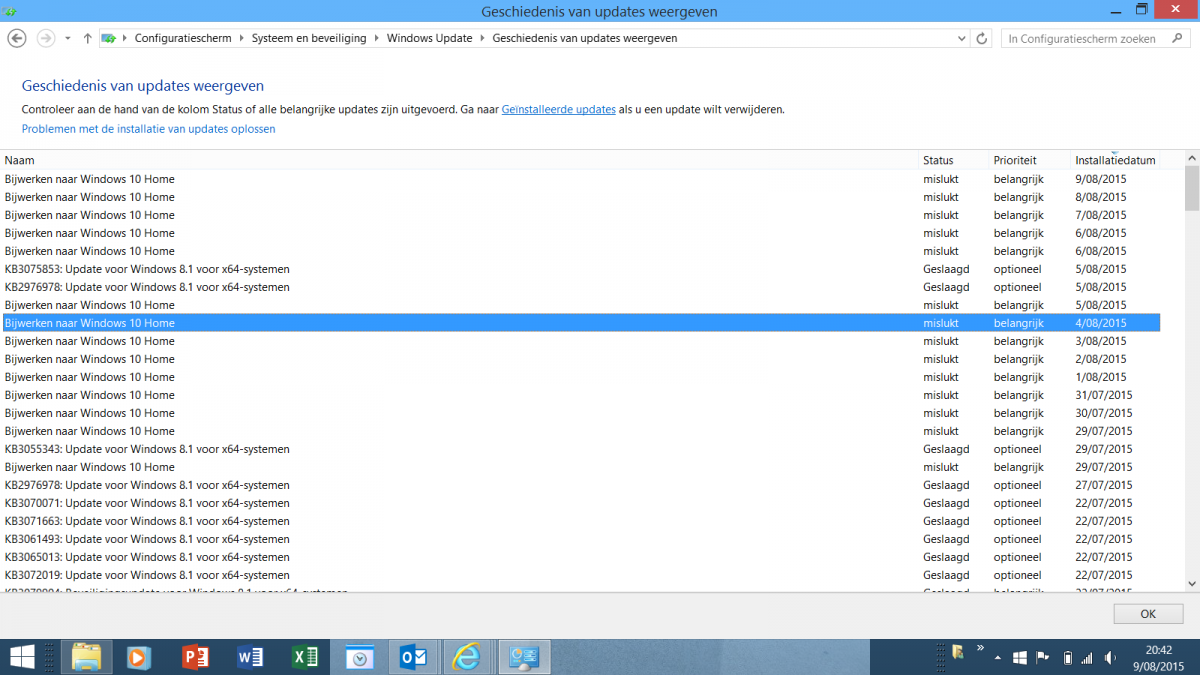Switch to the Control Panel taskbar button
The height and width of the screenshot is (675, 1200).
tap(524, 657)
